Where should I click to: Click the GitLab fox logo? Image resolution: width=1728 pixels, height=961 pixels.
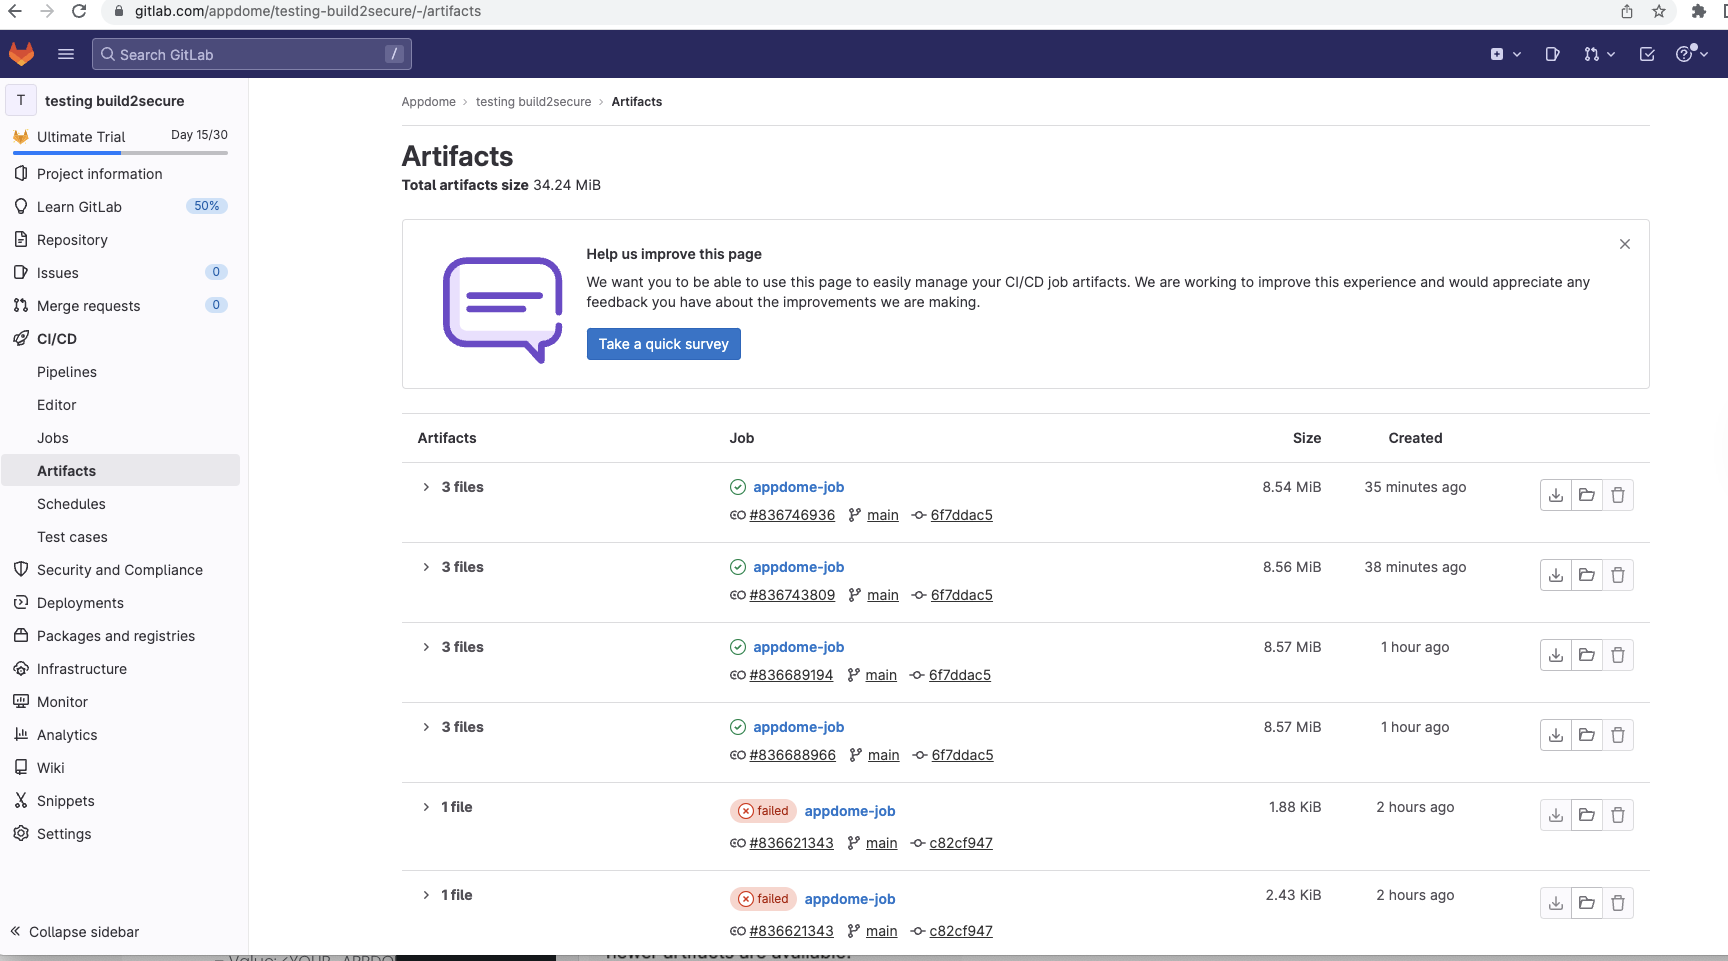21,53
